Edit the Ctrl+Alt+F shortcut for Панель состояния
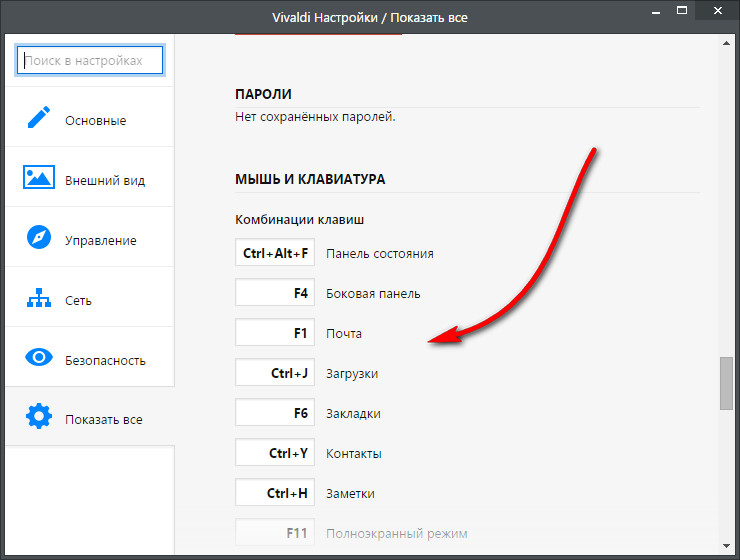This screenshot has width=740, height=560. [275, 252]
